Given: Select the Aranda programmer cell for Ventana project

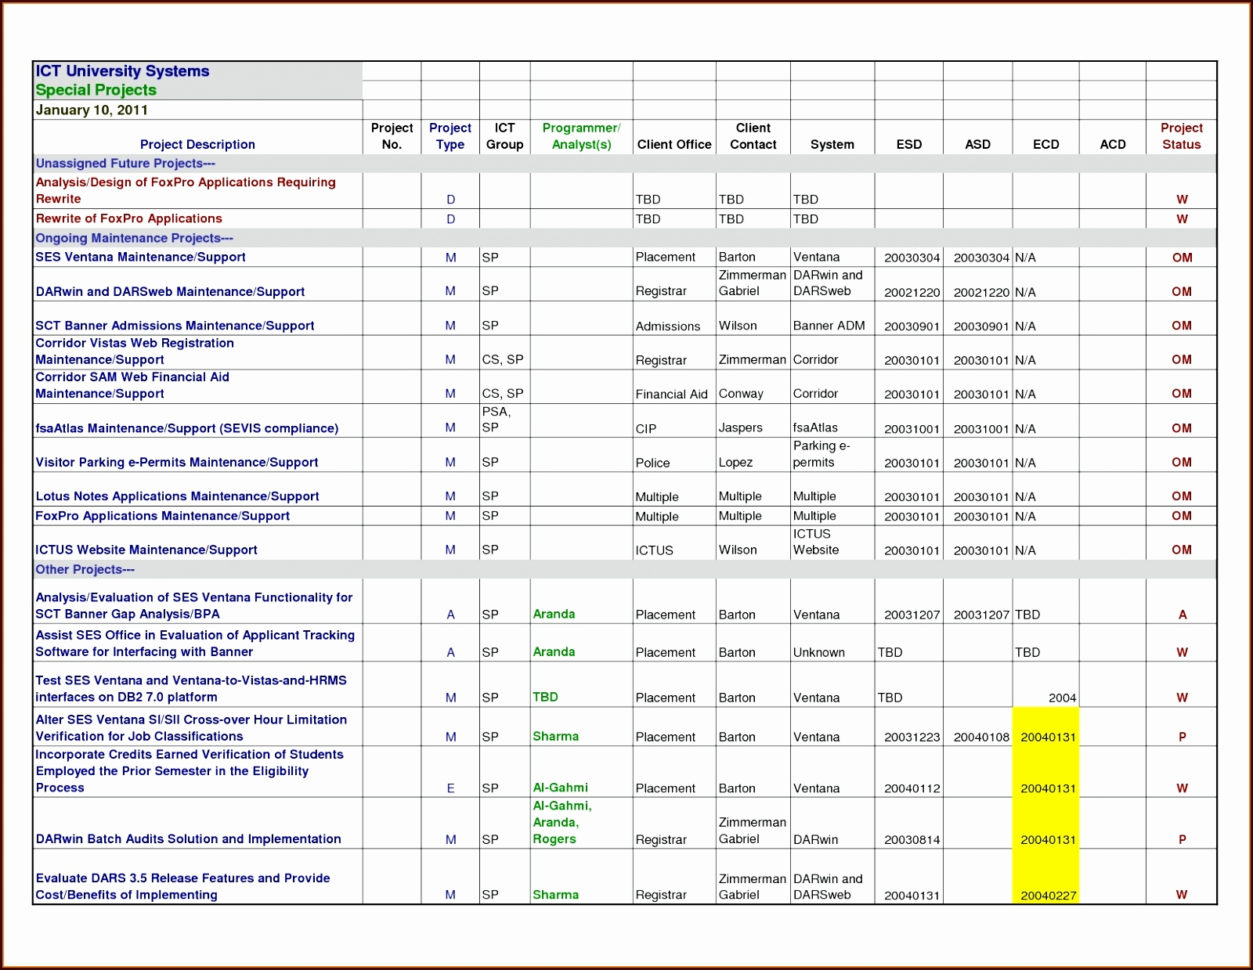Looking at the screenshot, I should (x=554, y=614).
